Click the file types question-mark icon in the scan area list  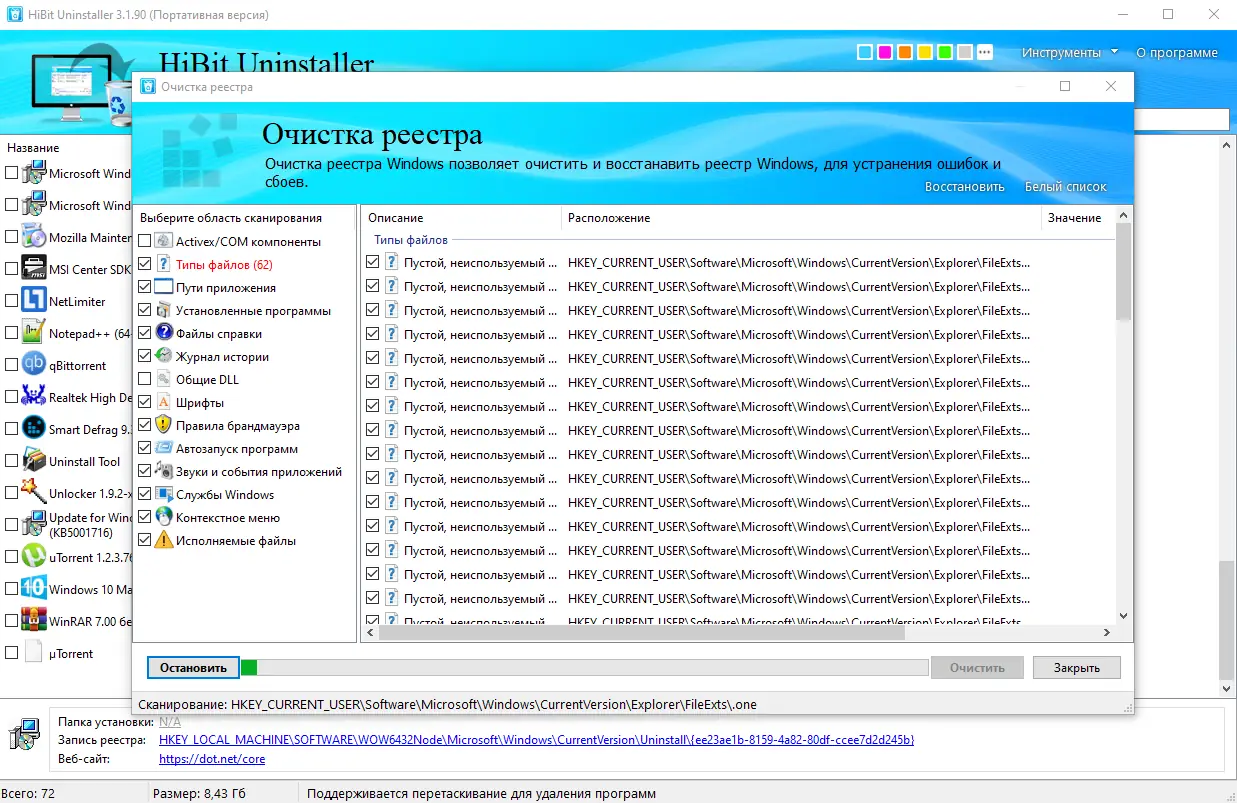click(x=164, y=265)
